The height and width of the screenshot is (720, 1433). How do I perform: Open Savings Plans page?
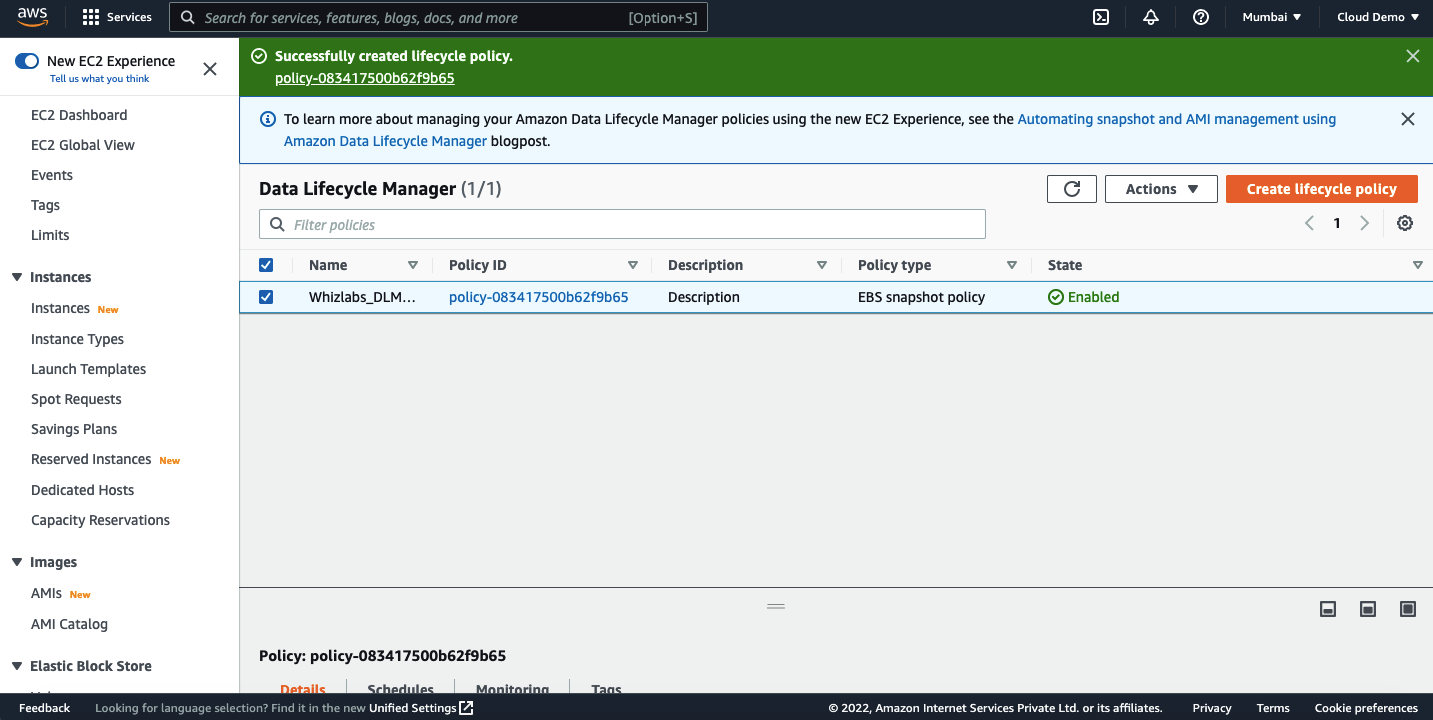74,429
